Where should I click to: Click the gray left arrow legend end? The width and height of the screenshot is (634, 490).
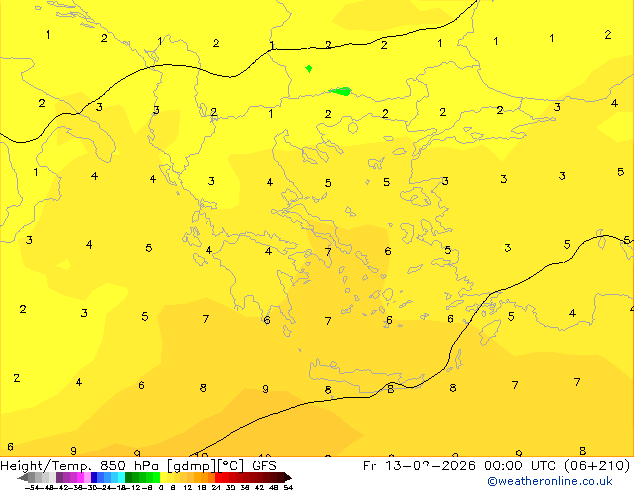click(23, 477)
